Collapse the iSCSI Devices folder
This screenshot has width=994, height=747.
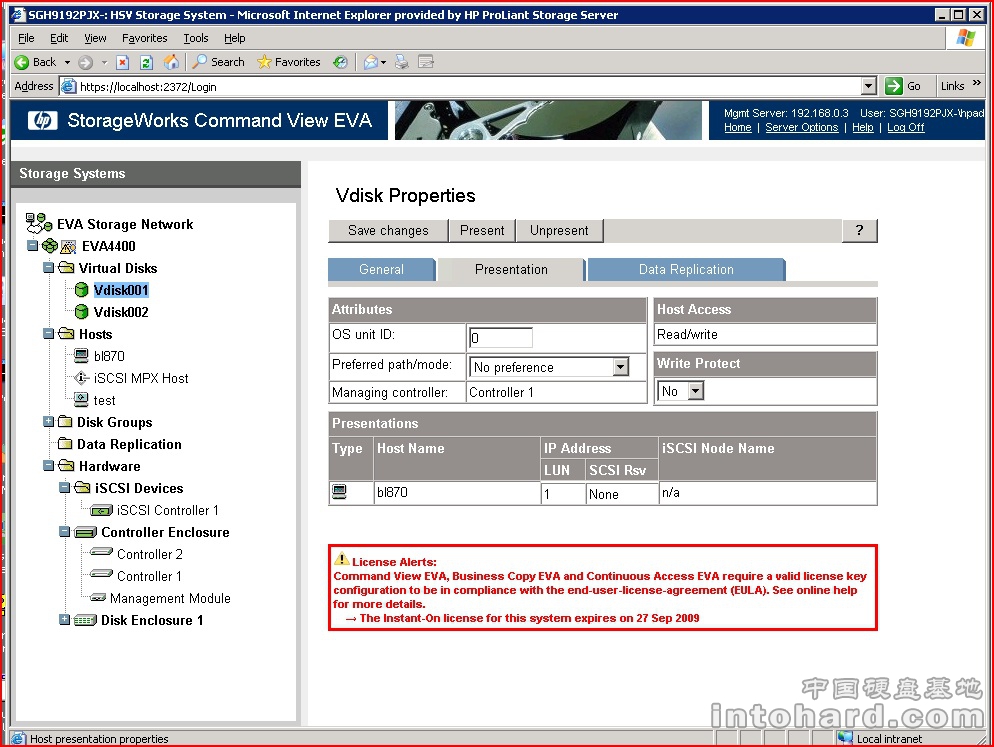[x=64, y=488]
